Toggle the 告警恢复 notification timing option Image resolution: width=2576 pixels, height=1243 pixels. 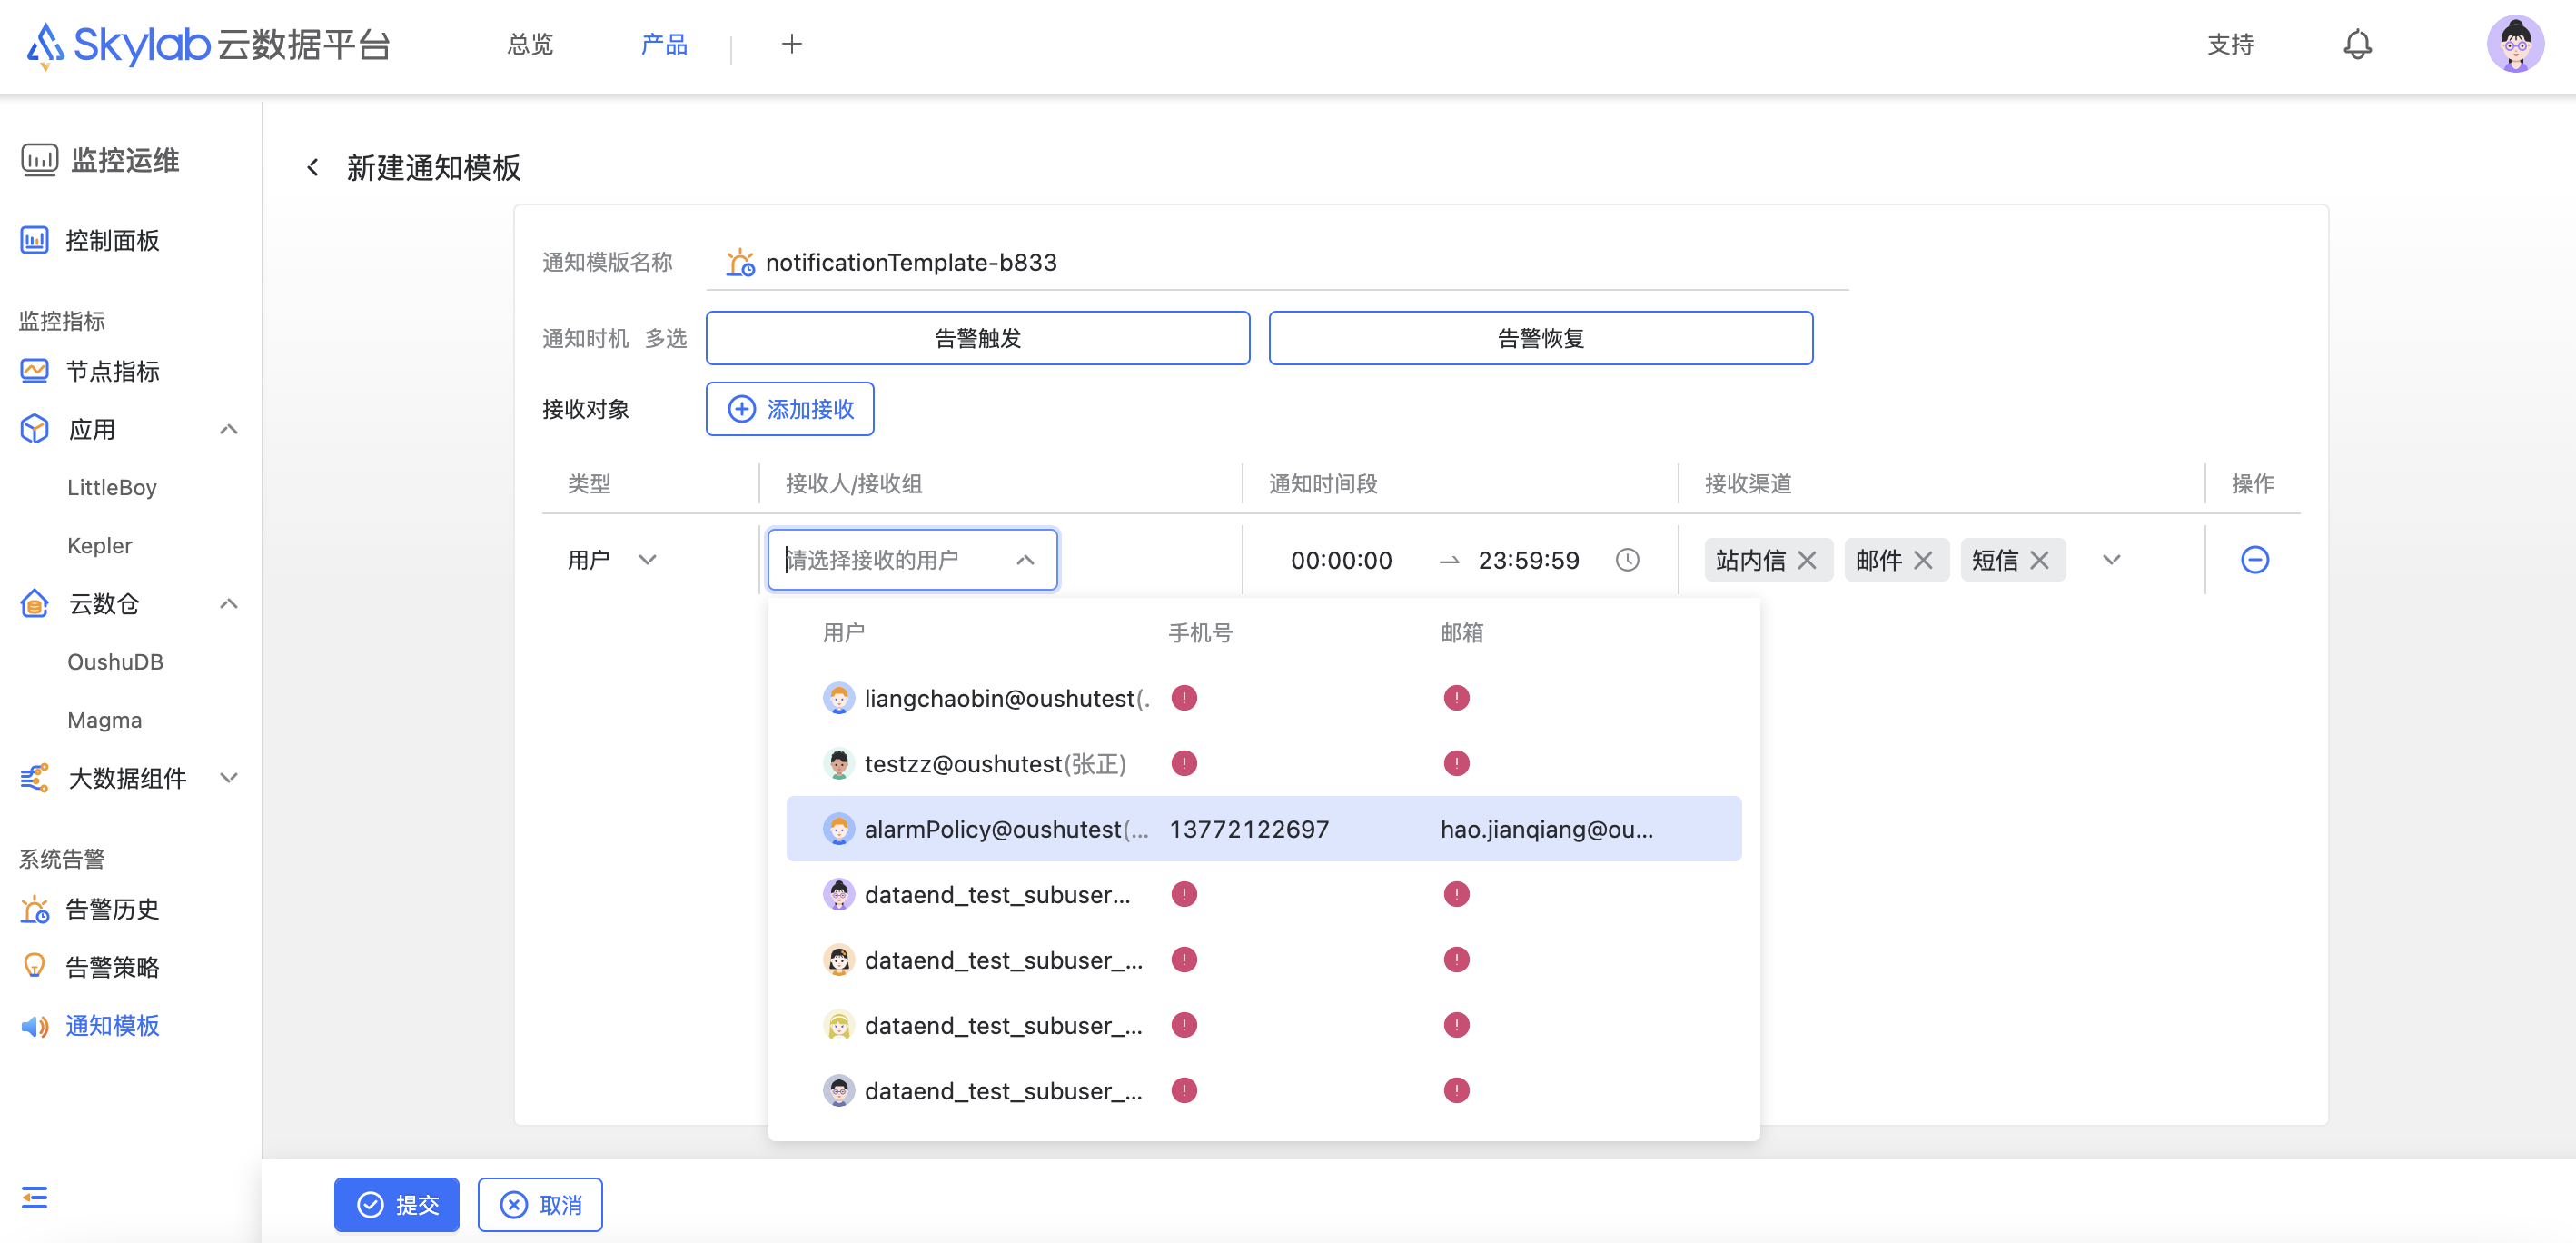point(1540,338)
